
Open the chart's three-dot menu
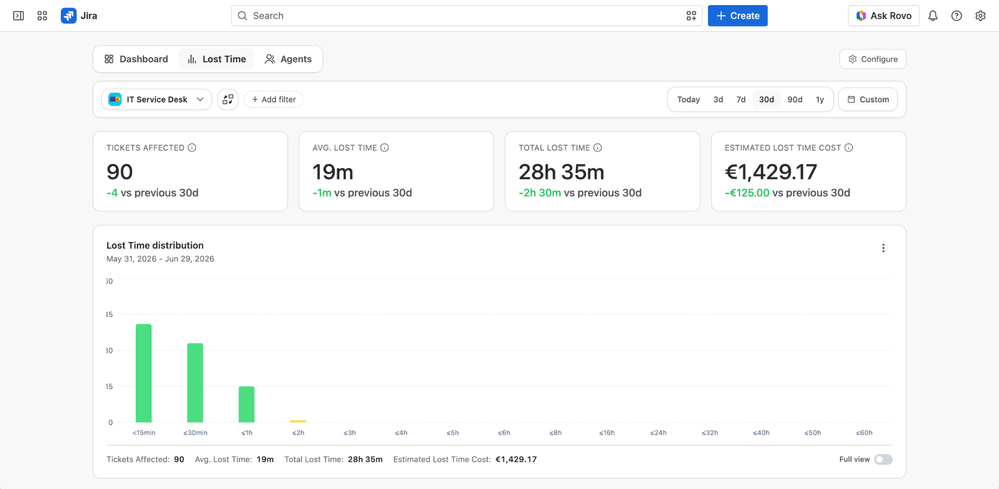click(x=883, y=248)
